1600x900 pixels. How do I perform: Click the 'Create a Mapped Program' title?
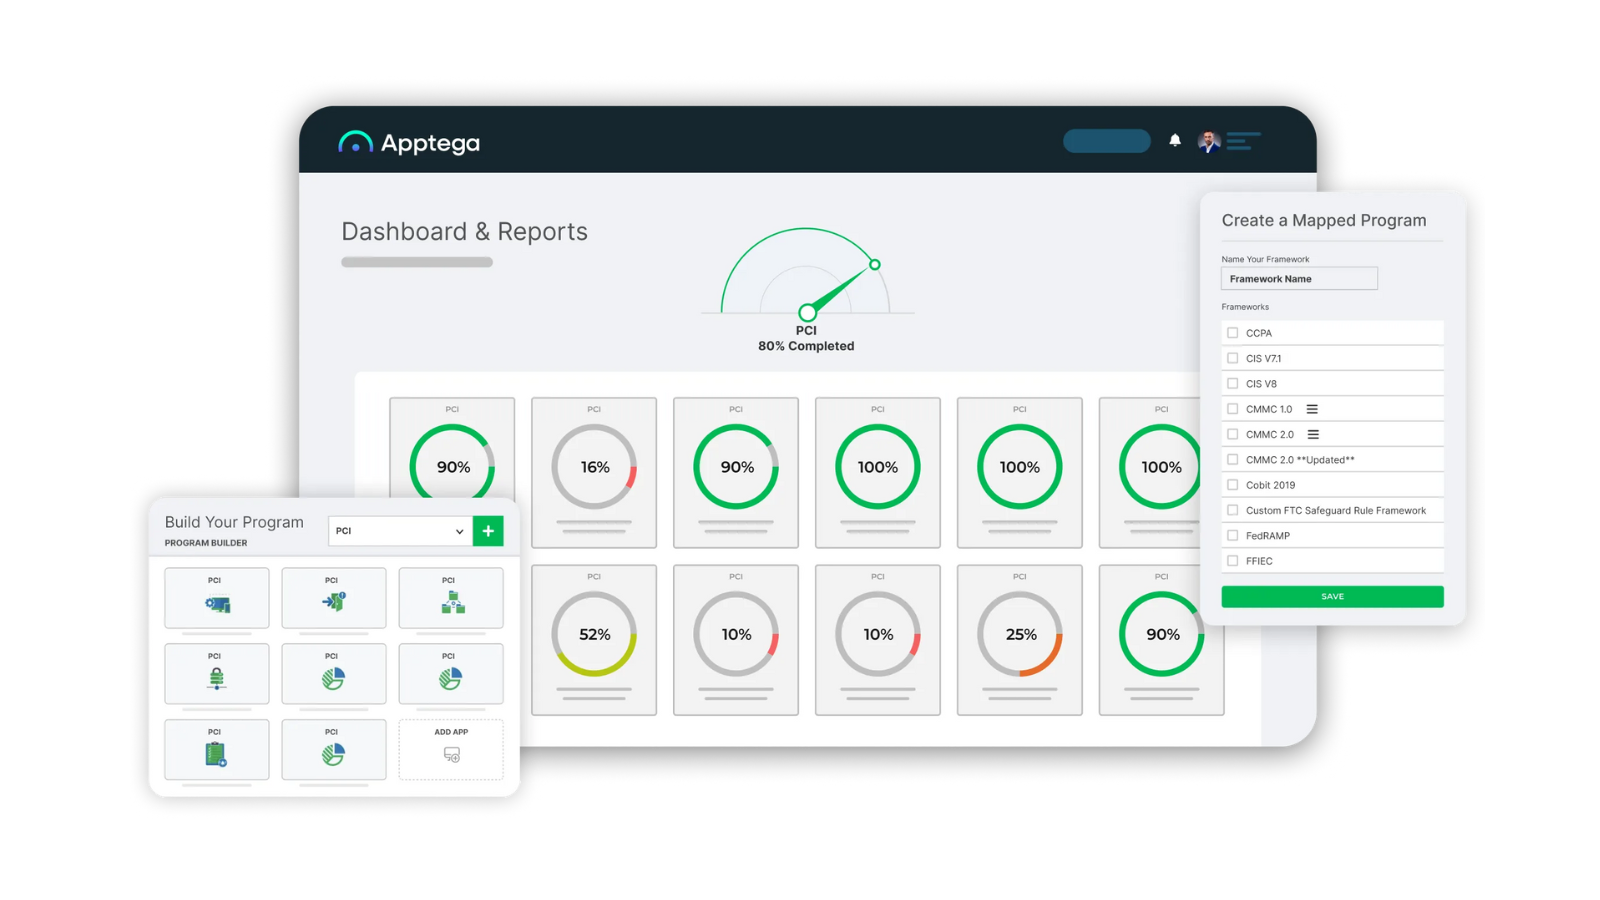(1324, 220)
